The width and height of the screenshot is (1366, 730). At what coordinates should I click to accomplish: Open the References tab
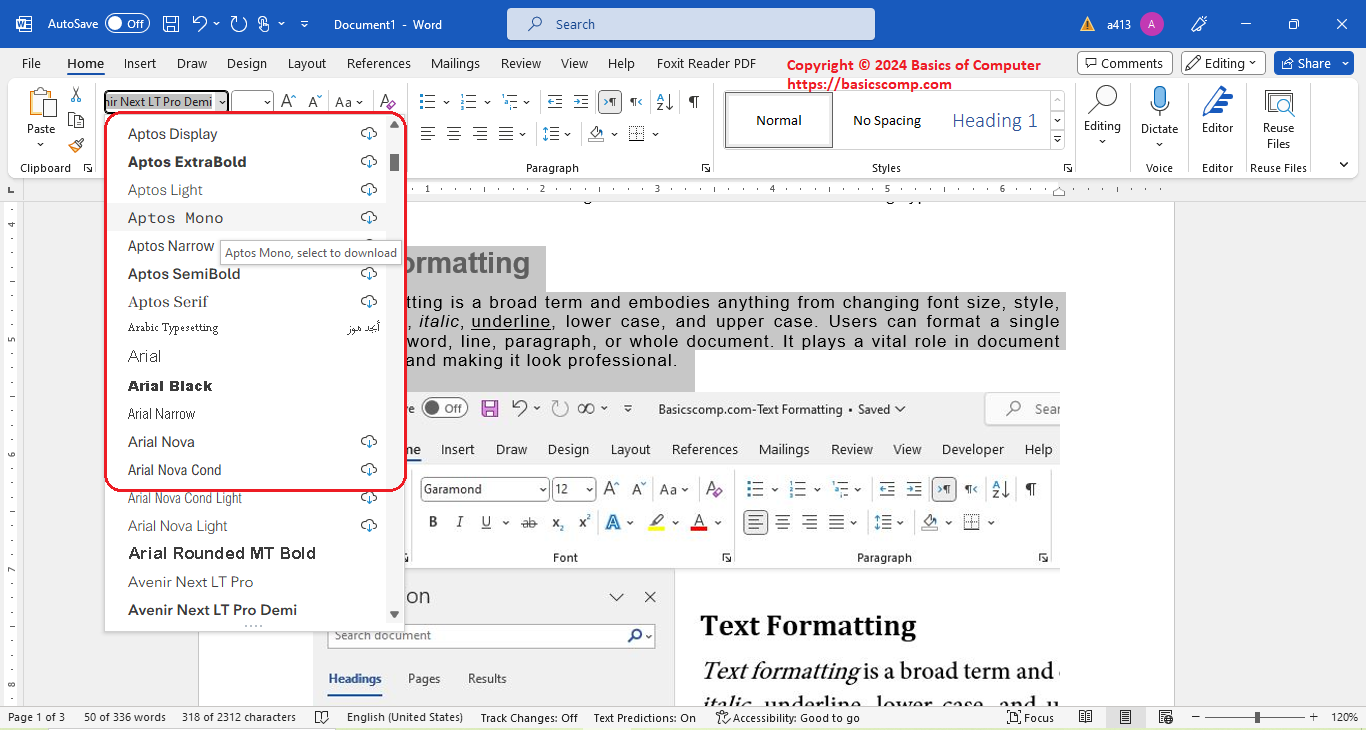pos(379,63)
